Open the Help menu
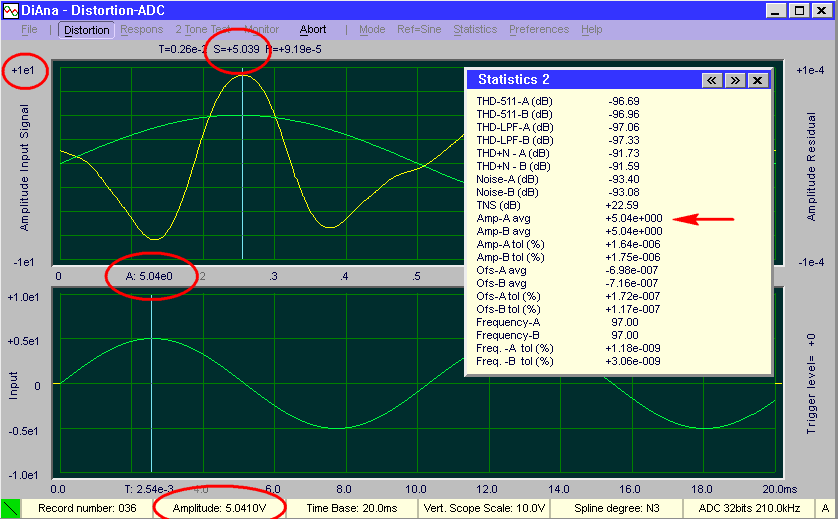 592,29
